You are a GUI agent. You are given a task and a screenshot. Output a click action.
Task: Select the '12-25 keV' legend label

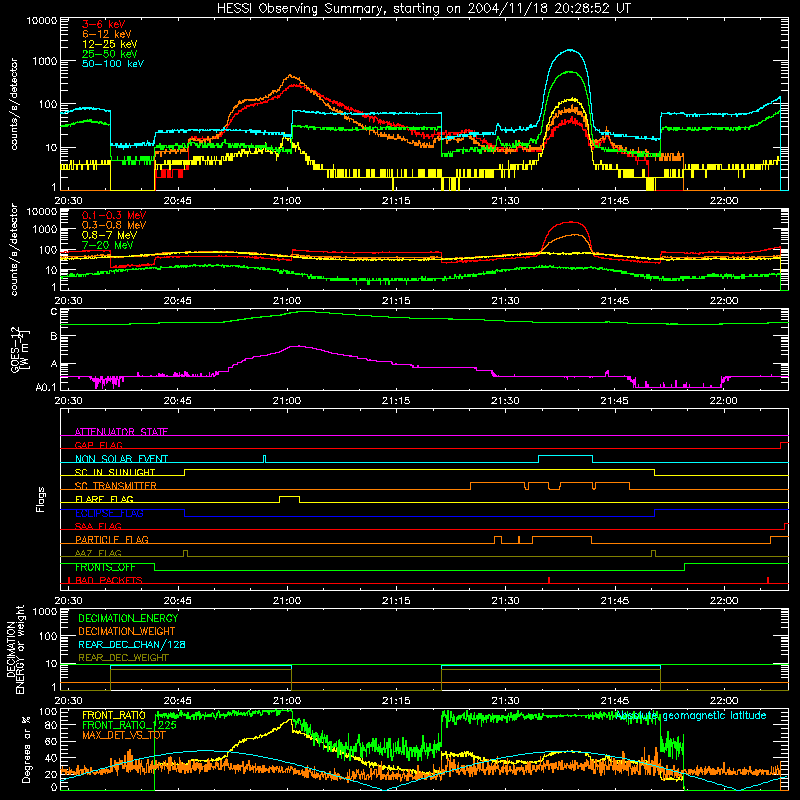pyautogui.click(x=110, y=44)
